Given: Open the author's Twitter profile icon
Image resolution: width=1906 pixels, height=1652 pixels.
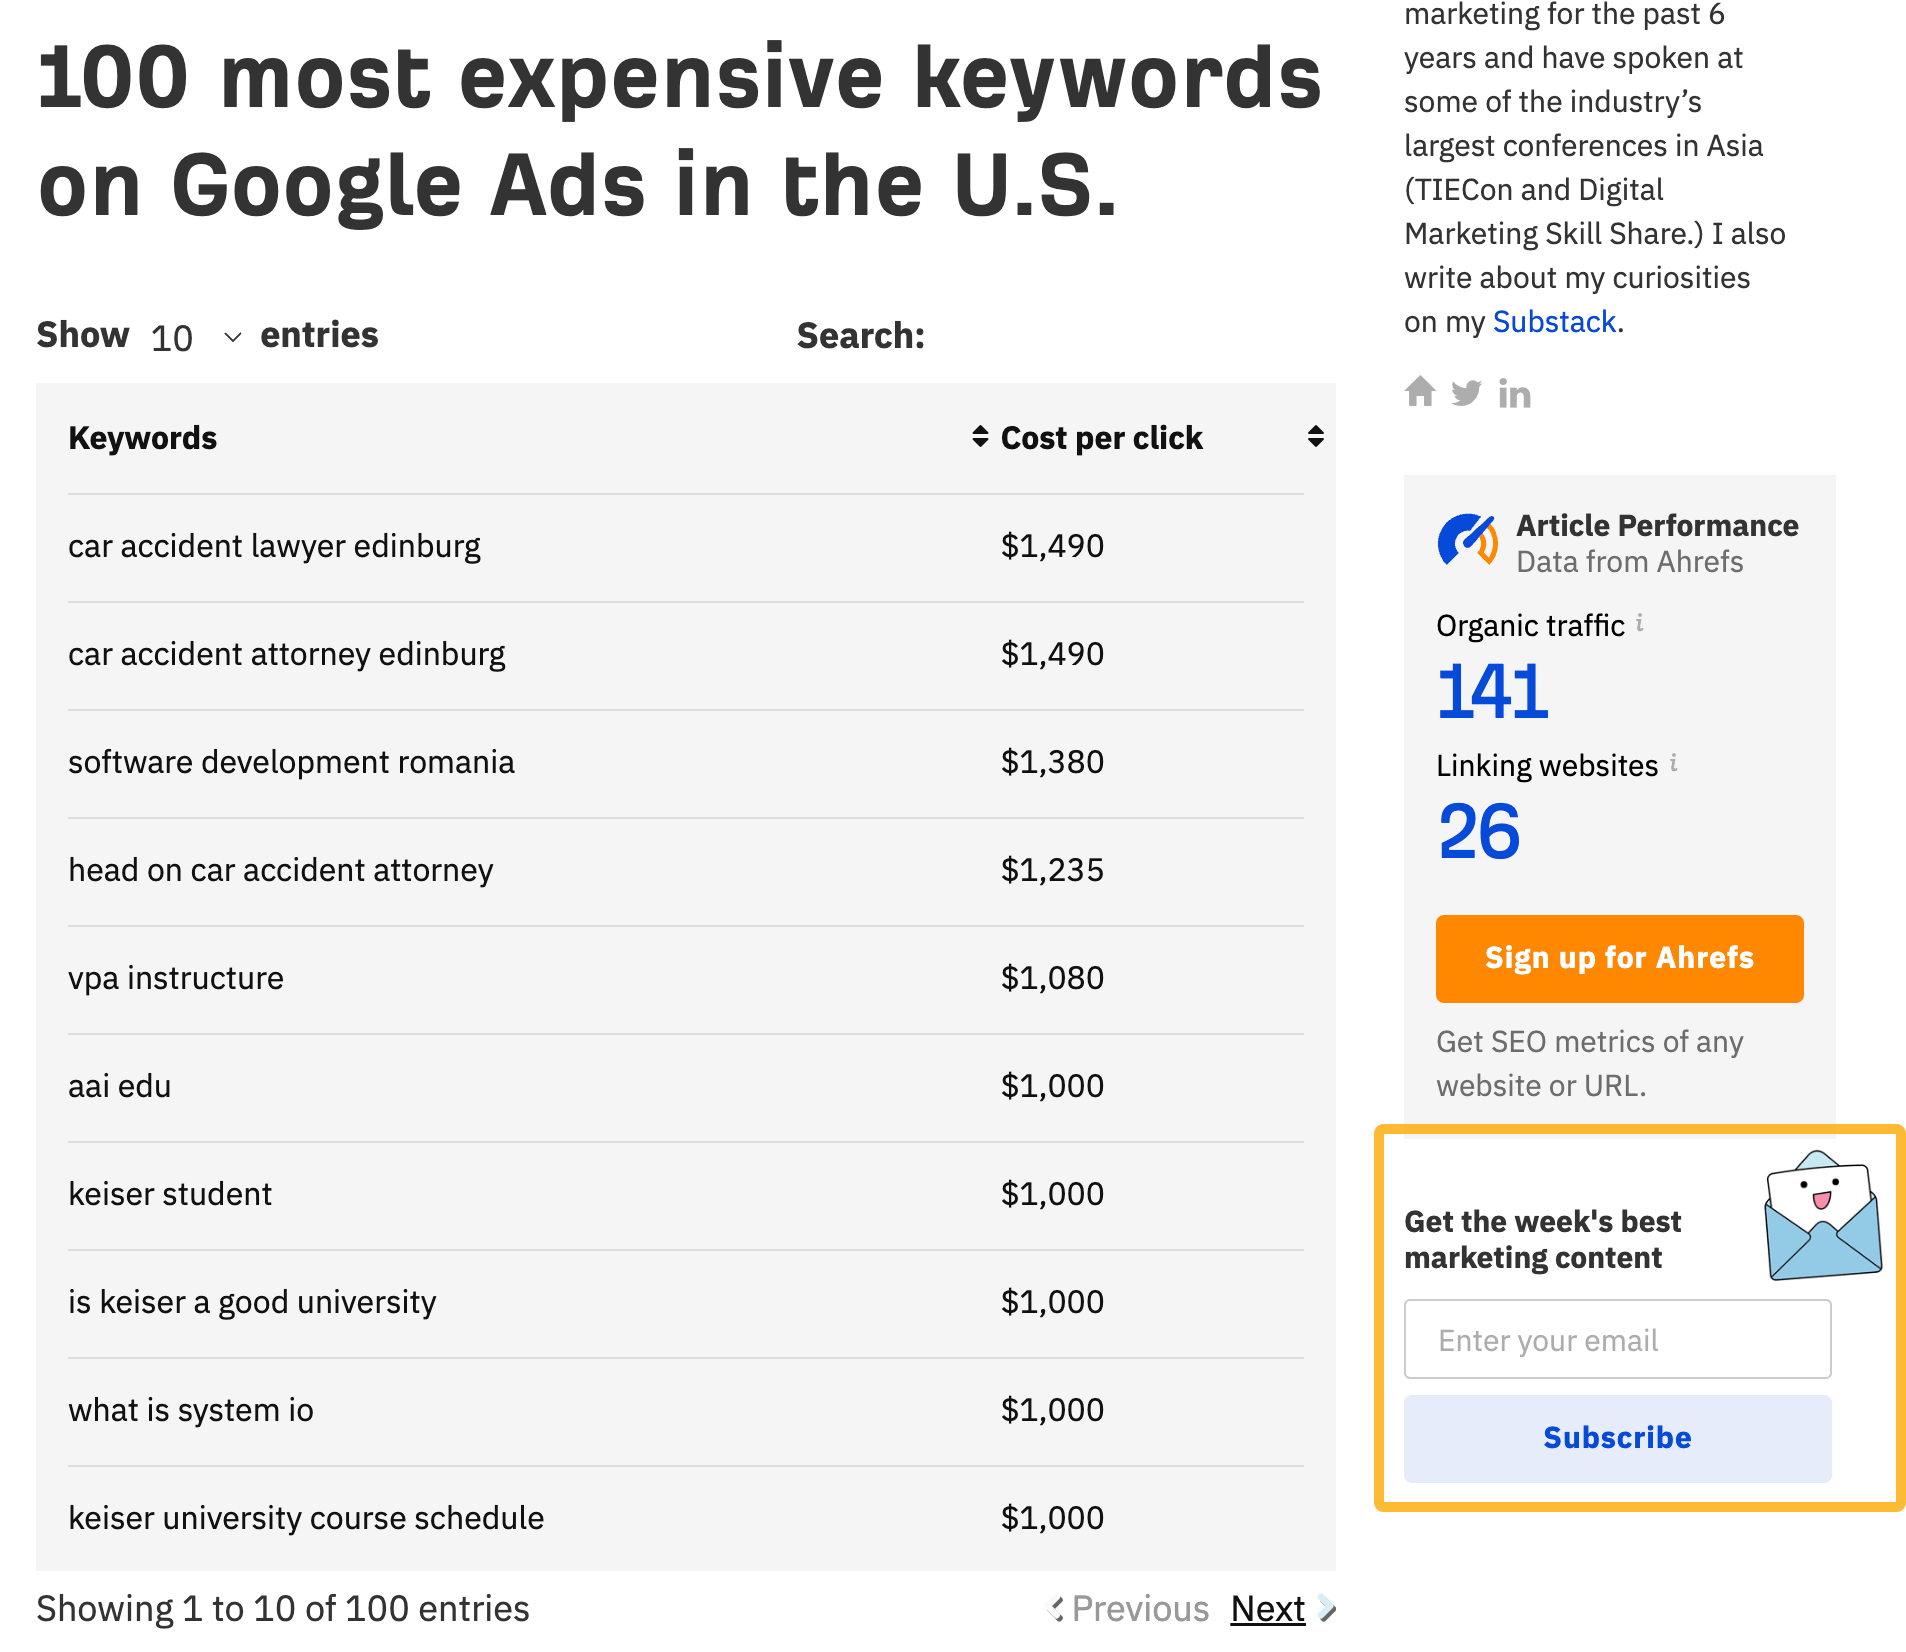Looking at the screenshot, I should pos(1466,393).
